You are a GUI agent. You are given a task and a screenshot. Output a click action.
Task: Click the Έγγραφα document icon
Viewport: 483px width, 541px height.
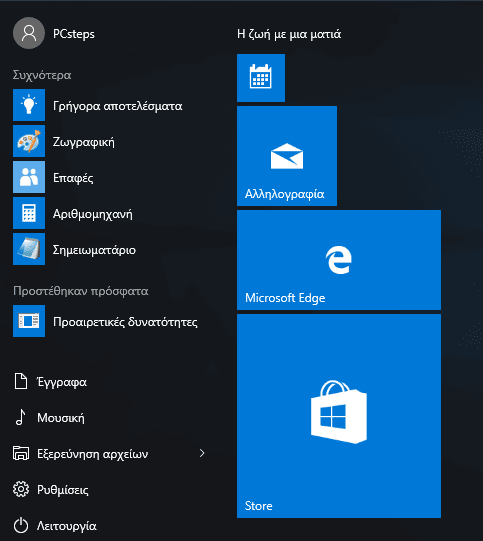21,381
